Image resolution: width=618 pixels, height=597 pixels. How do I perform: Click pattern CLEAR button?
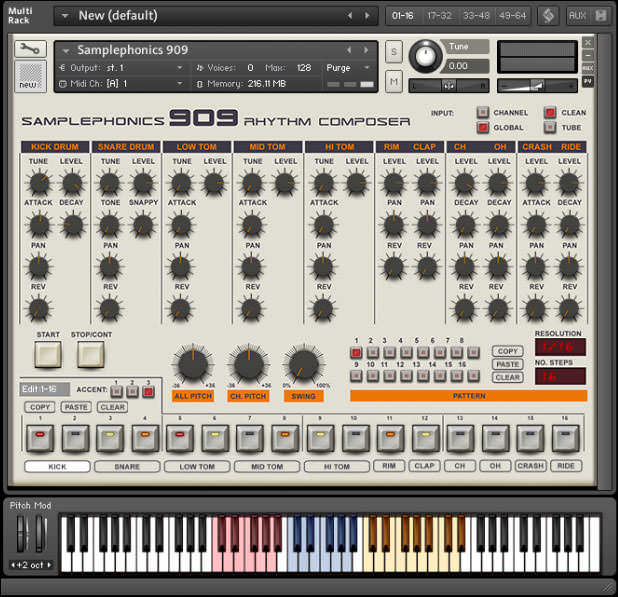pos(508,377)
